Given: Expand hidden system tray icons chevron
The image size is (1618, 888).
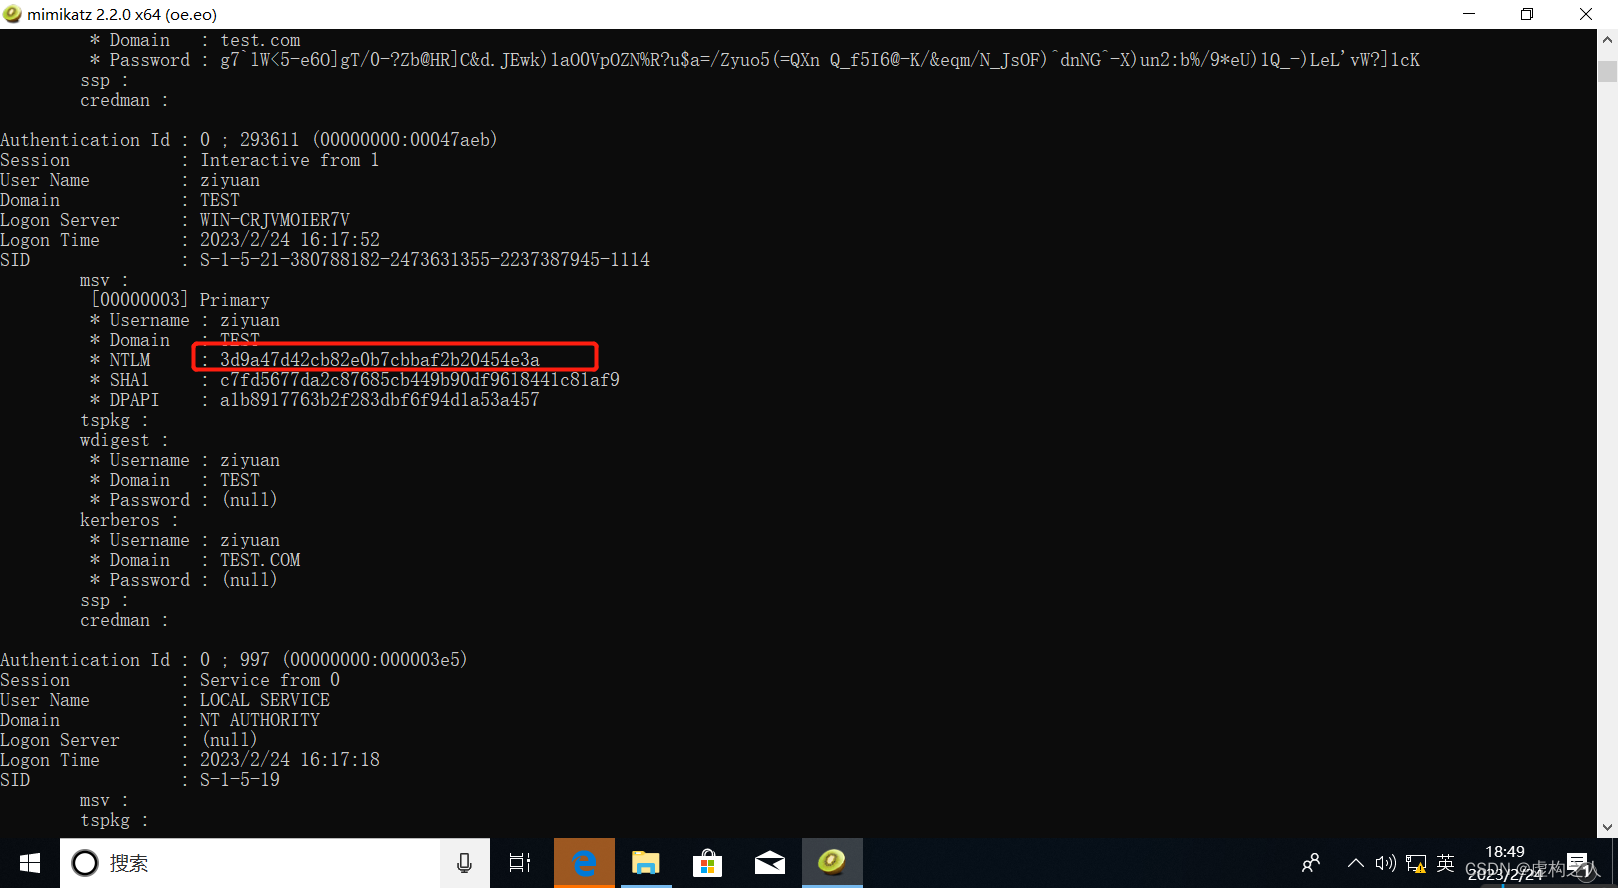Looking at the screenshot, I should tap(1355, 863).
